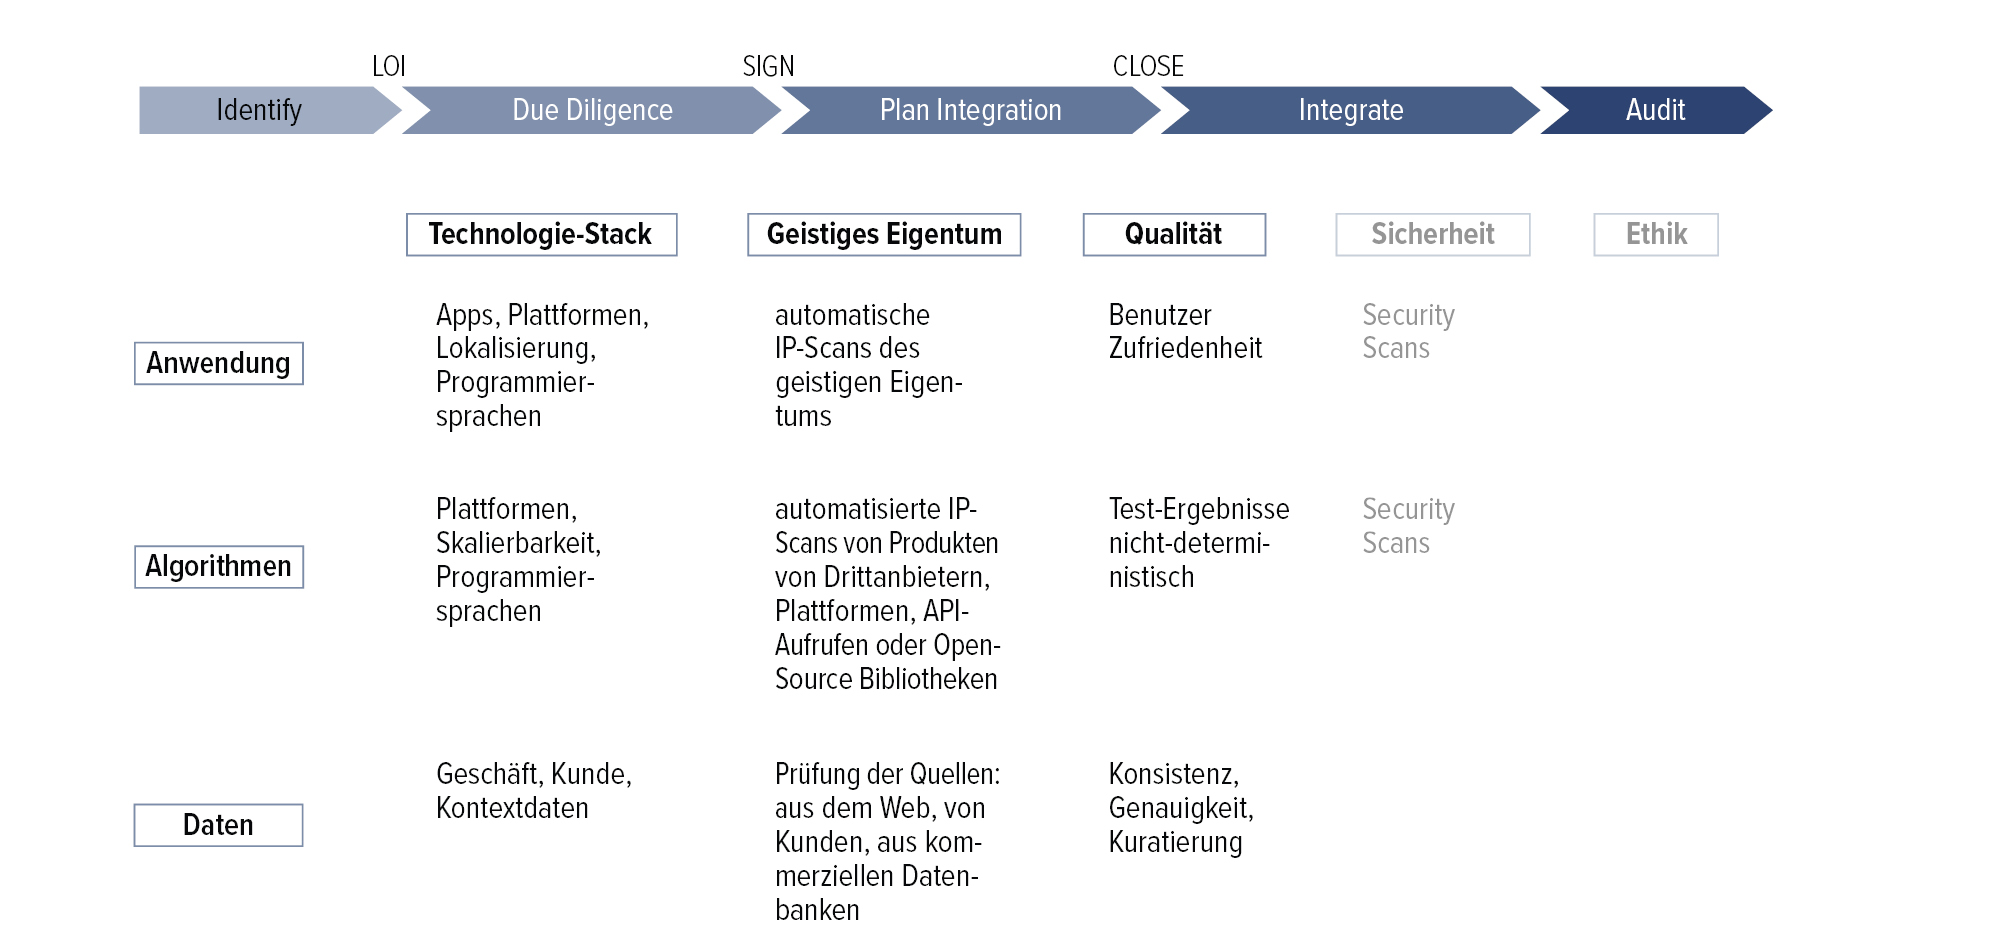Click the Konsistenz, Genauigkeit, Kuratierung text

[1180, 807]
